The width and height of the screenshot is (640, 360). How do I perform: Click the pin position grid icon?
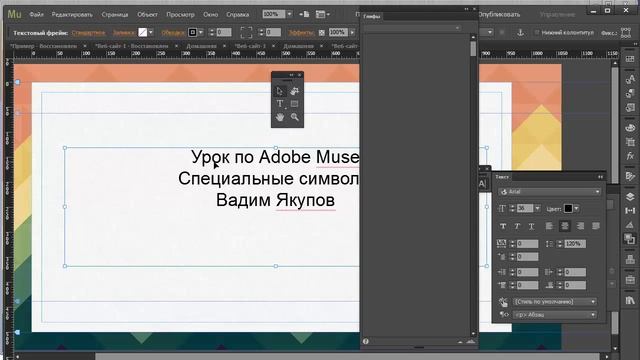[626, 32]
